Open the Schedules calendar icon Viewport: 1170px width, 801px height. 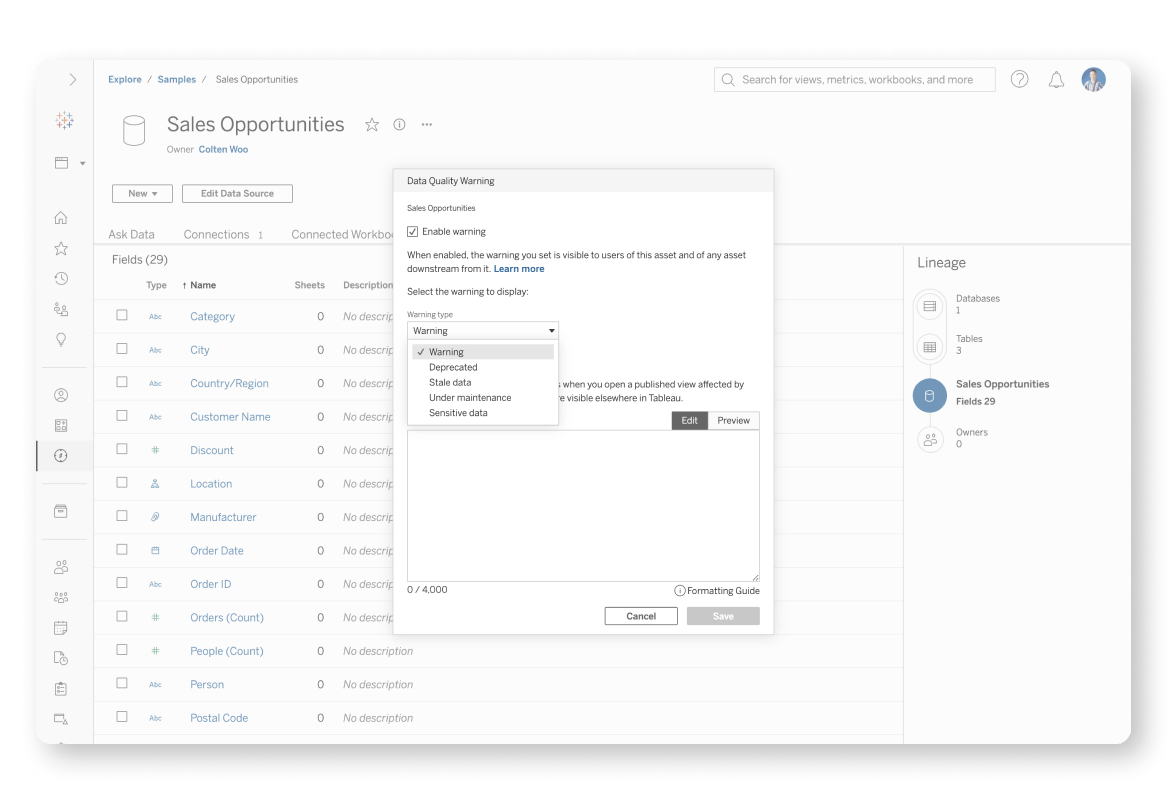[x=61, y=628]
